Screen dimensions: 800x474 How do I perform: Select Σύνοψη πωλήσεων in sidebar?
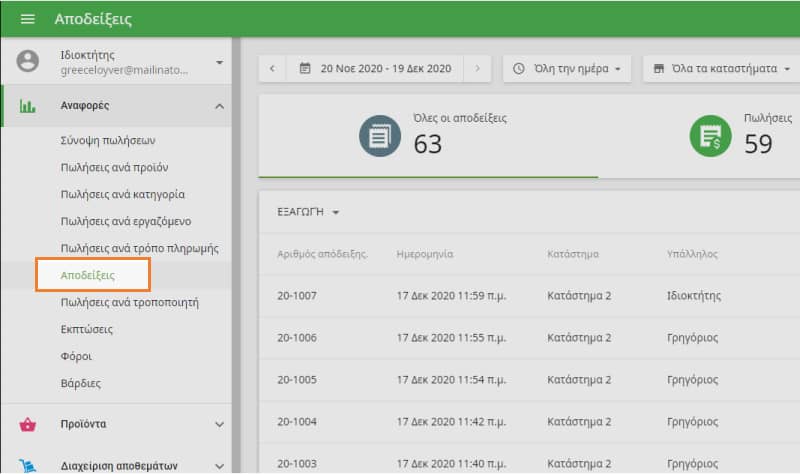click(x=107, y=141)
